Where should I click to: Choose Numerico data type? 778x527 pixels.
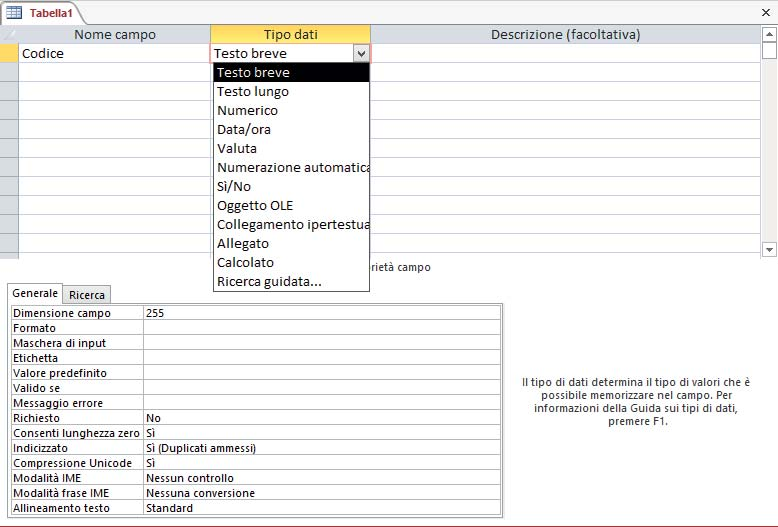point(247,111)
